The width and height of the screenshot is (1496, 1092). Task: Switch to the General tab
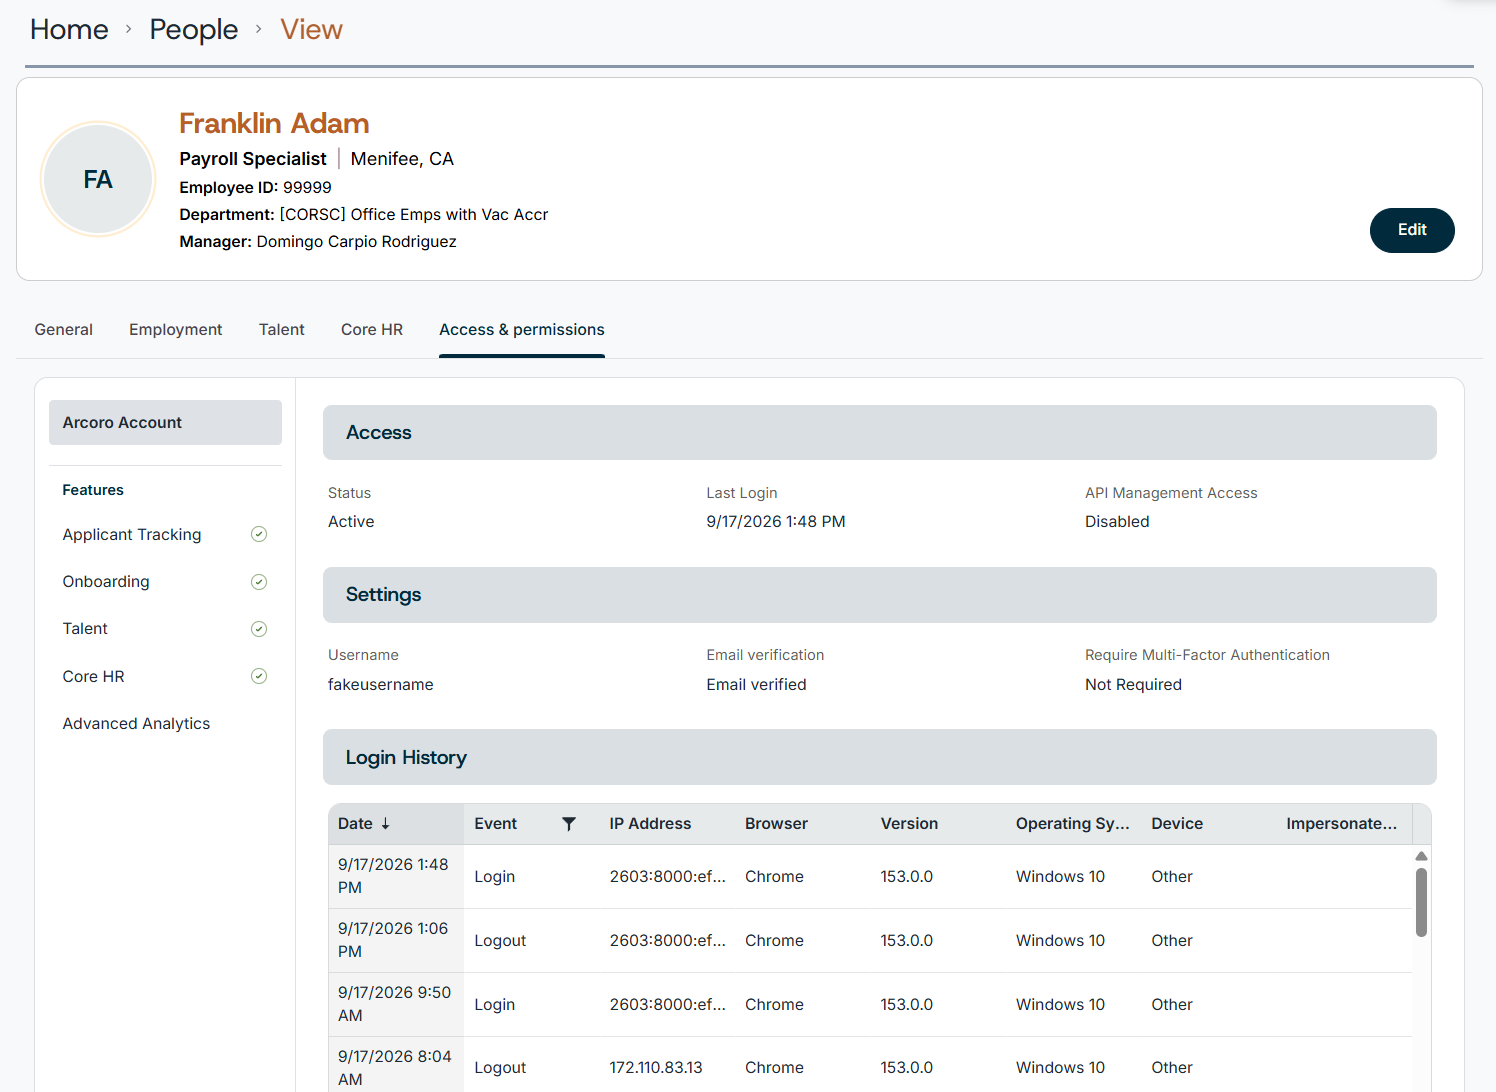click(x=64, y=330)
